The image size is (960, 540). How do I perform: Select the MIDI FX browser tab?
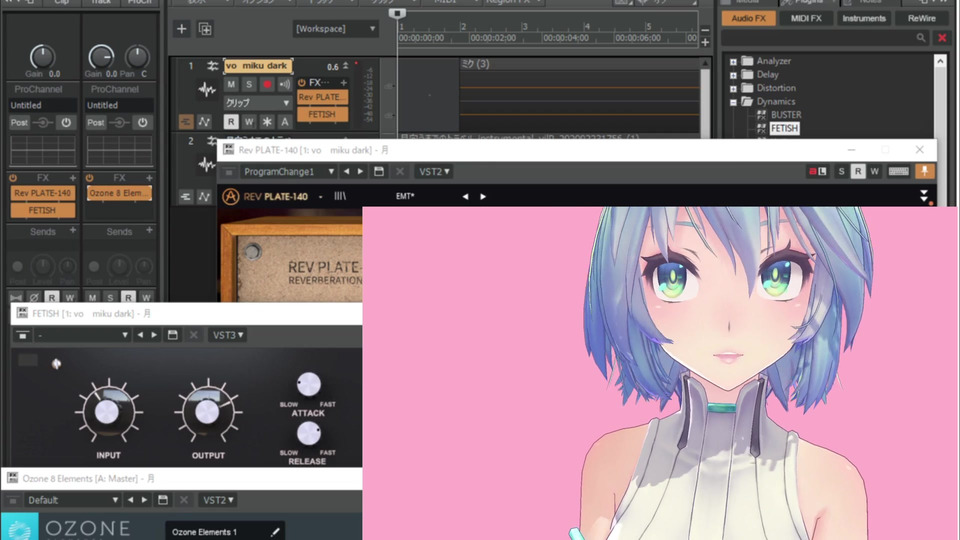click(806, 18)
